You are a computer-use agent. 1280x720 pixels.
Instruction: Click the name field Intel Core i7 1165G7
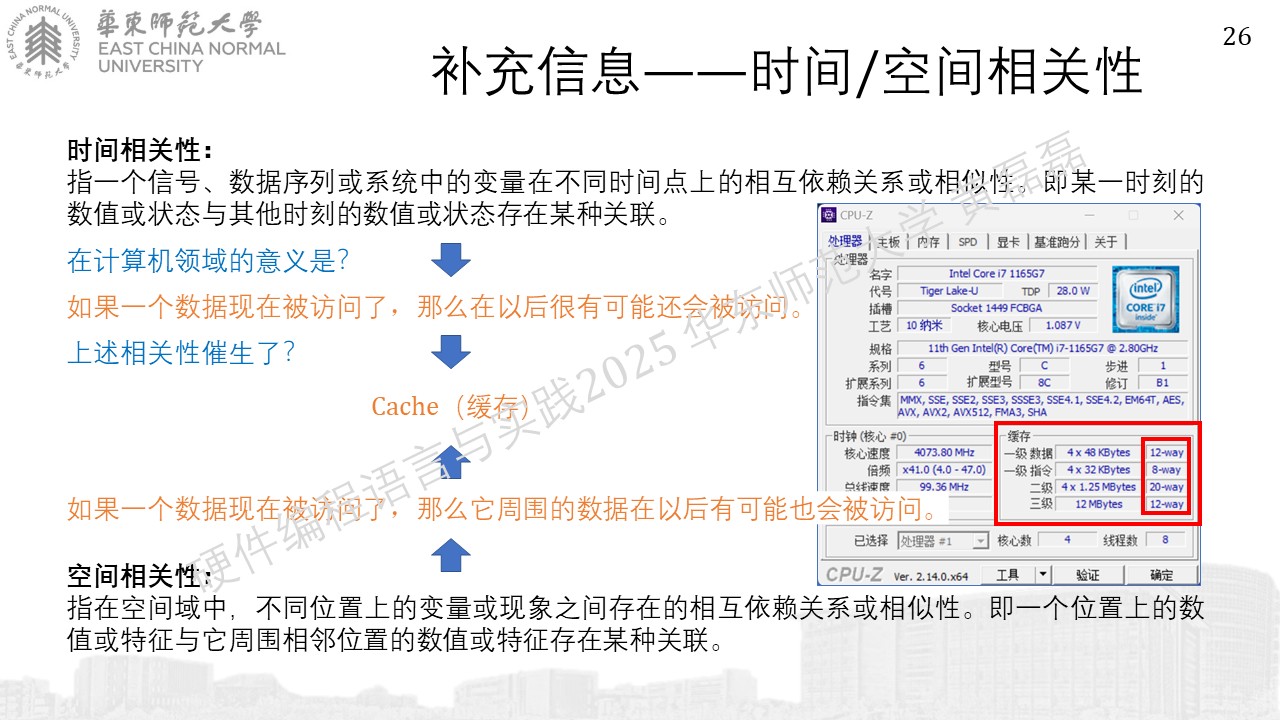pyautogui.click(x=997, y=273)
